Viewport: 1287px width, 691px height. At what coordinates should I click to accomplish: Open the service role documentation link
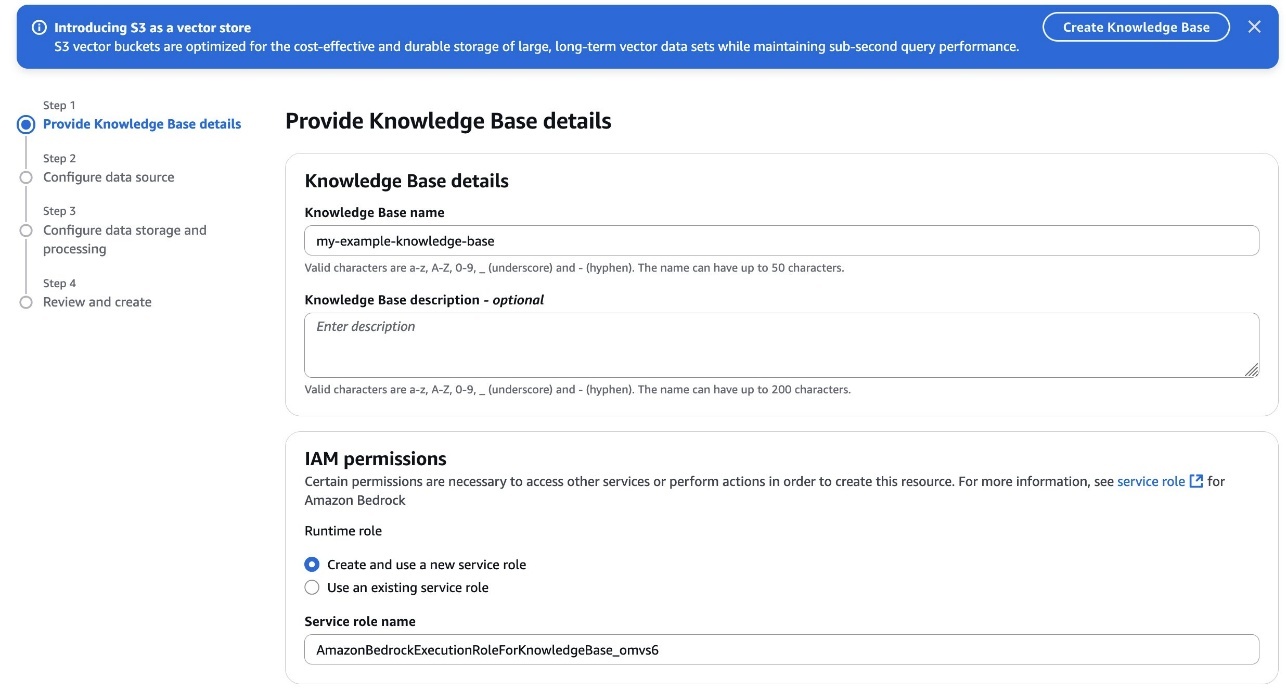1151,482
